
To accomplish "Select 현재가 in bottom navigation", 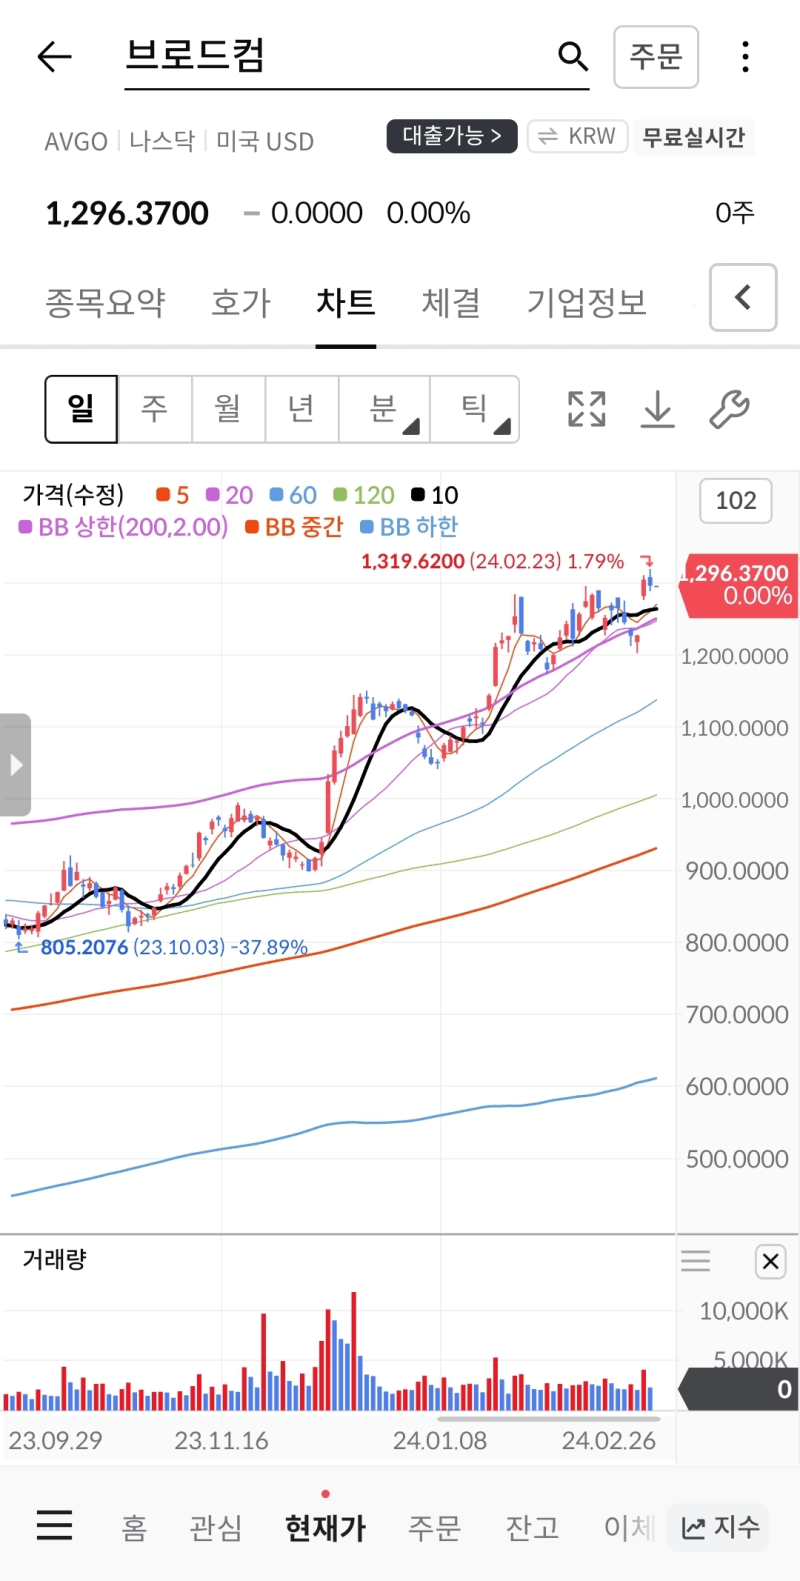I will (x=325, y=1528).
